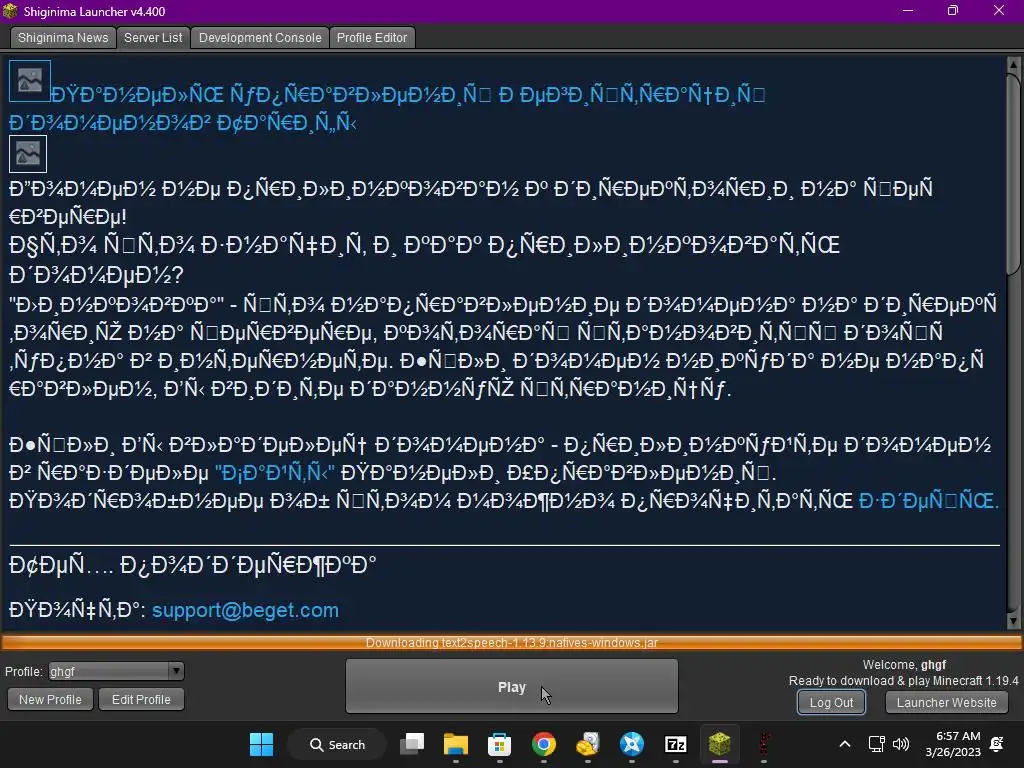1024x768 pixels.
Task: Open the dark red taskbar app icon
Action: [x=763, y=744]
